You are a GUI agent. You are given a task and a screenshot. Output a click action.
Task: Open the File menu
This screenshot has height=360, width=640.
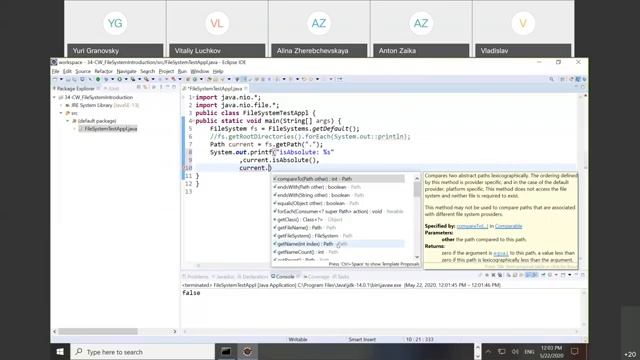[x=56, y=71]
